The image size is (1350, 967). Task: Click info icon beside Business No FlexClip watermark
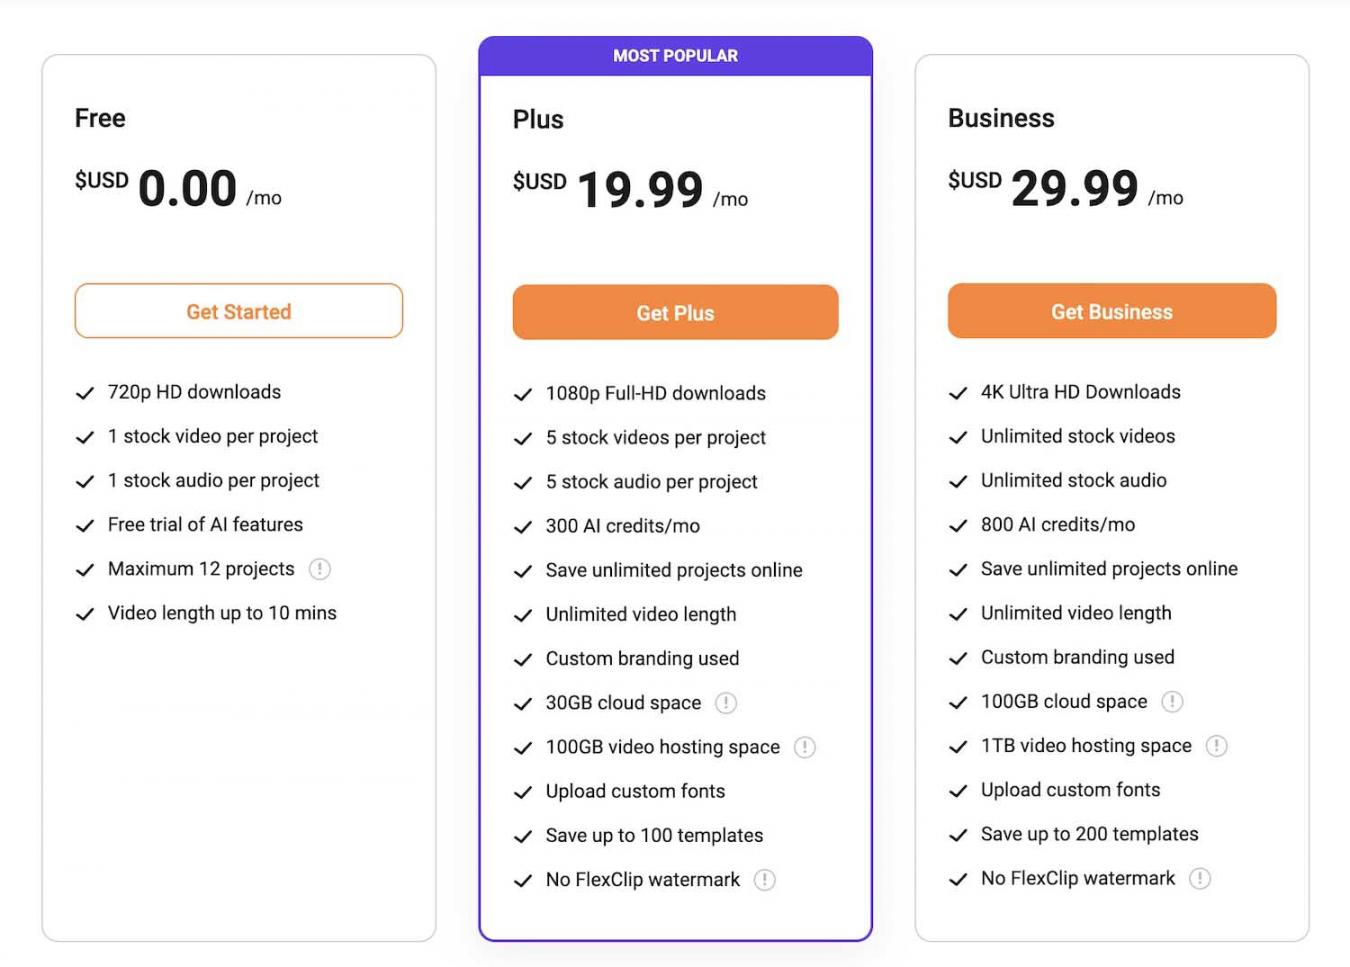[1200, 879]
